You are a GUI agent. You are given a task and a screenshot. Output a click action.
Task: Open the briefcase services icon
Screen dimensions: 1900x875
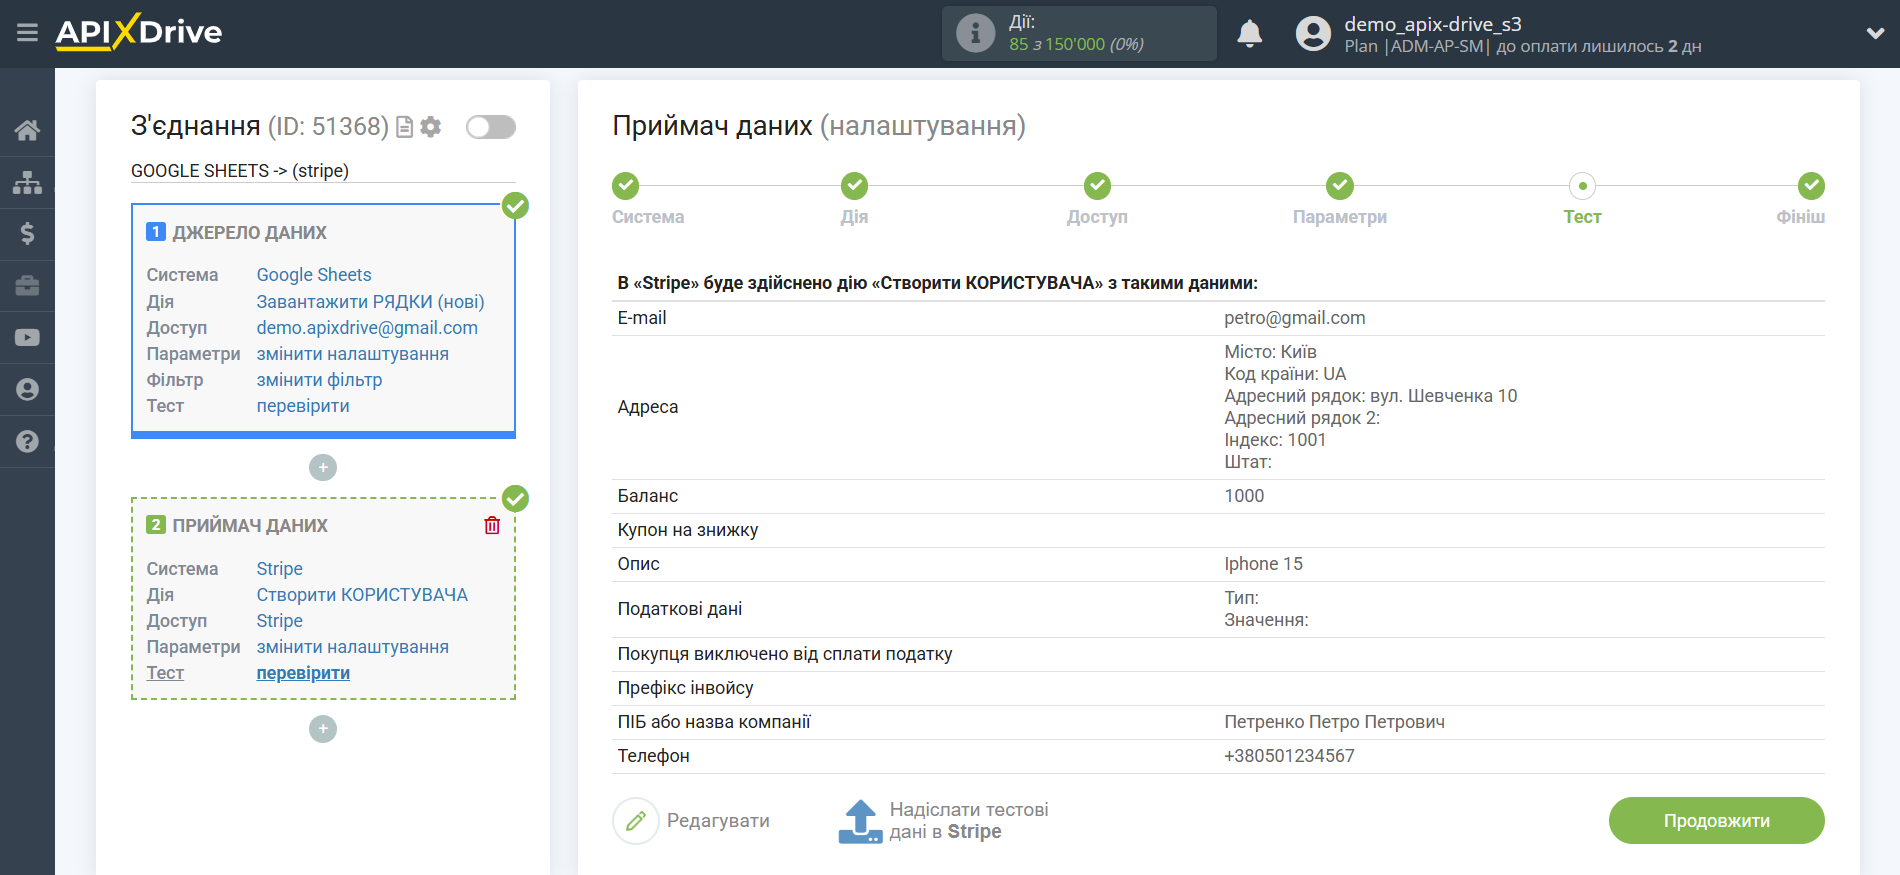click(27, 286)
